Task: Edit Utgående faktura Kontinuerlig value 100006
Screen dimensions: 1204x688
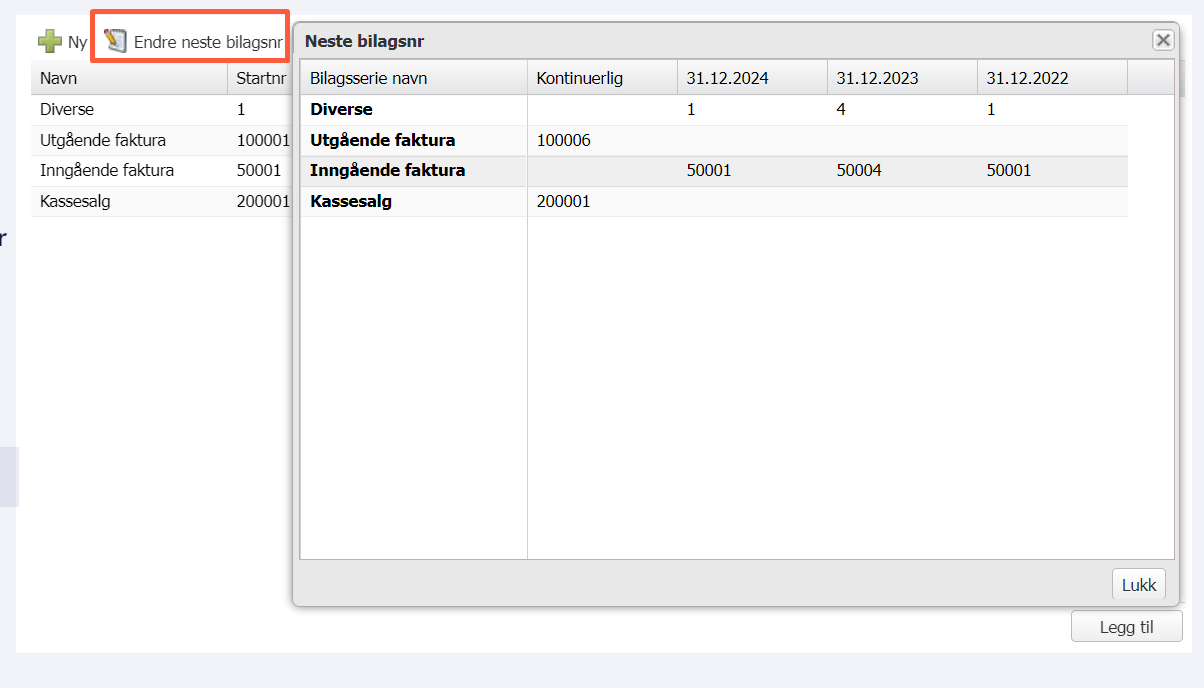Action: coord(564,140)
